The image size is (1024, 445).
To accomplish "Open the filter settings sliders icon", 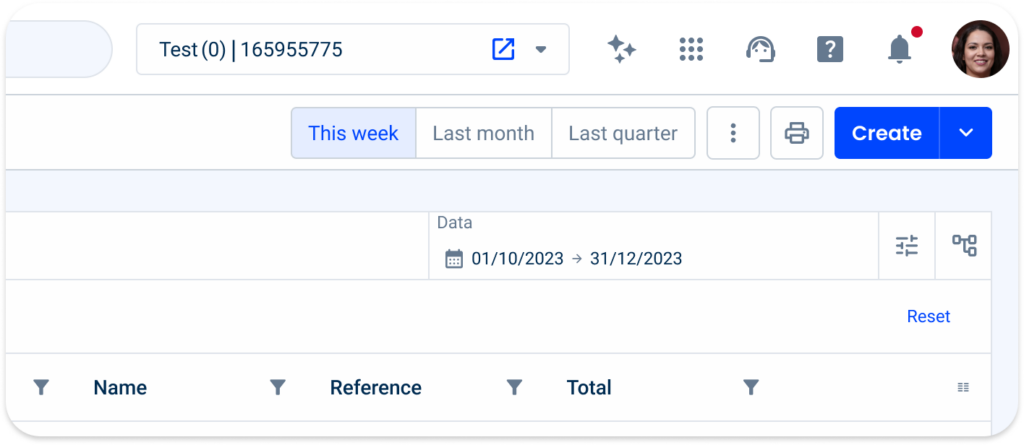I will (x=907, y=245).
